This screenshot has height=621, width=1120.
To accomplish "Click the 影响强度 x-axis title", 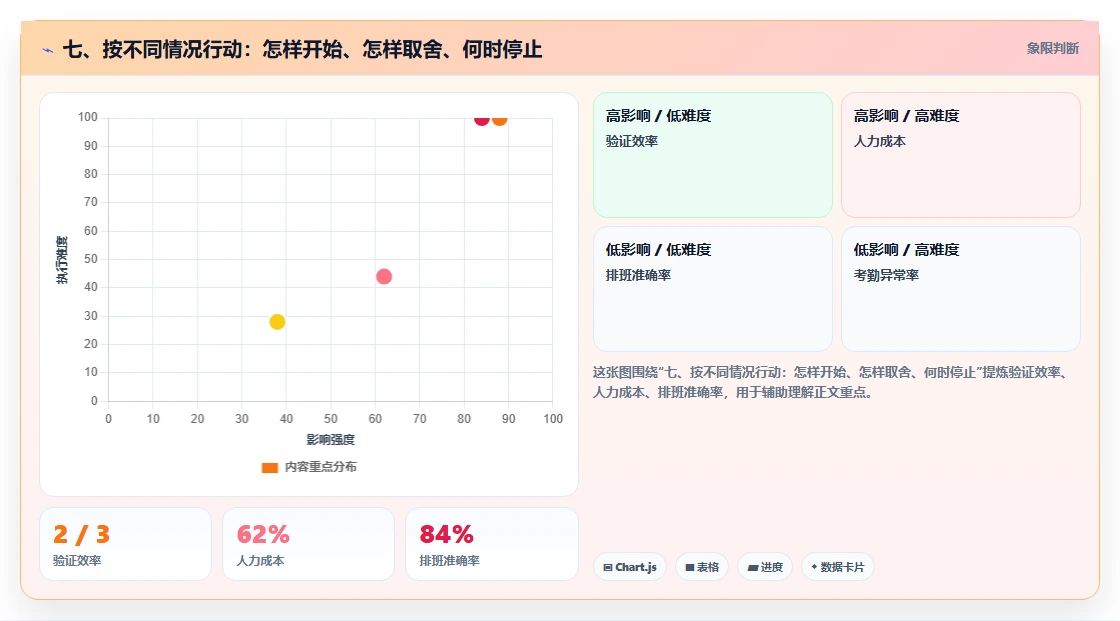I will pyautogui.click(x=331, y=439).
